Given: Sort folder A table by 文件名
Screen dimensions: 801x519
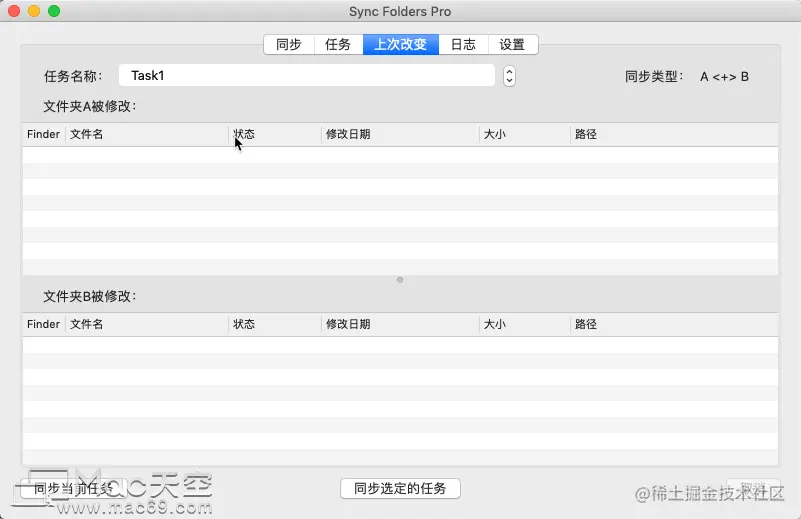Looking at the screenshot, I should (147, 134).
